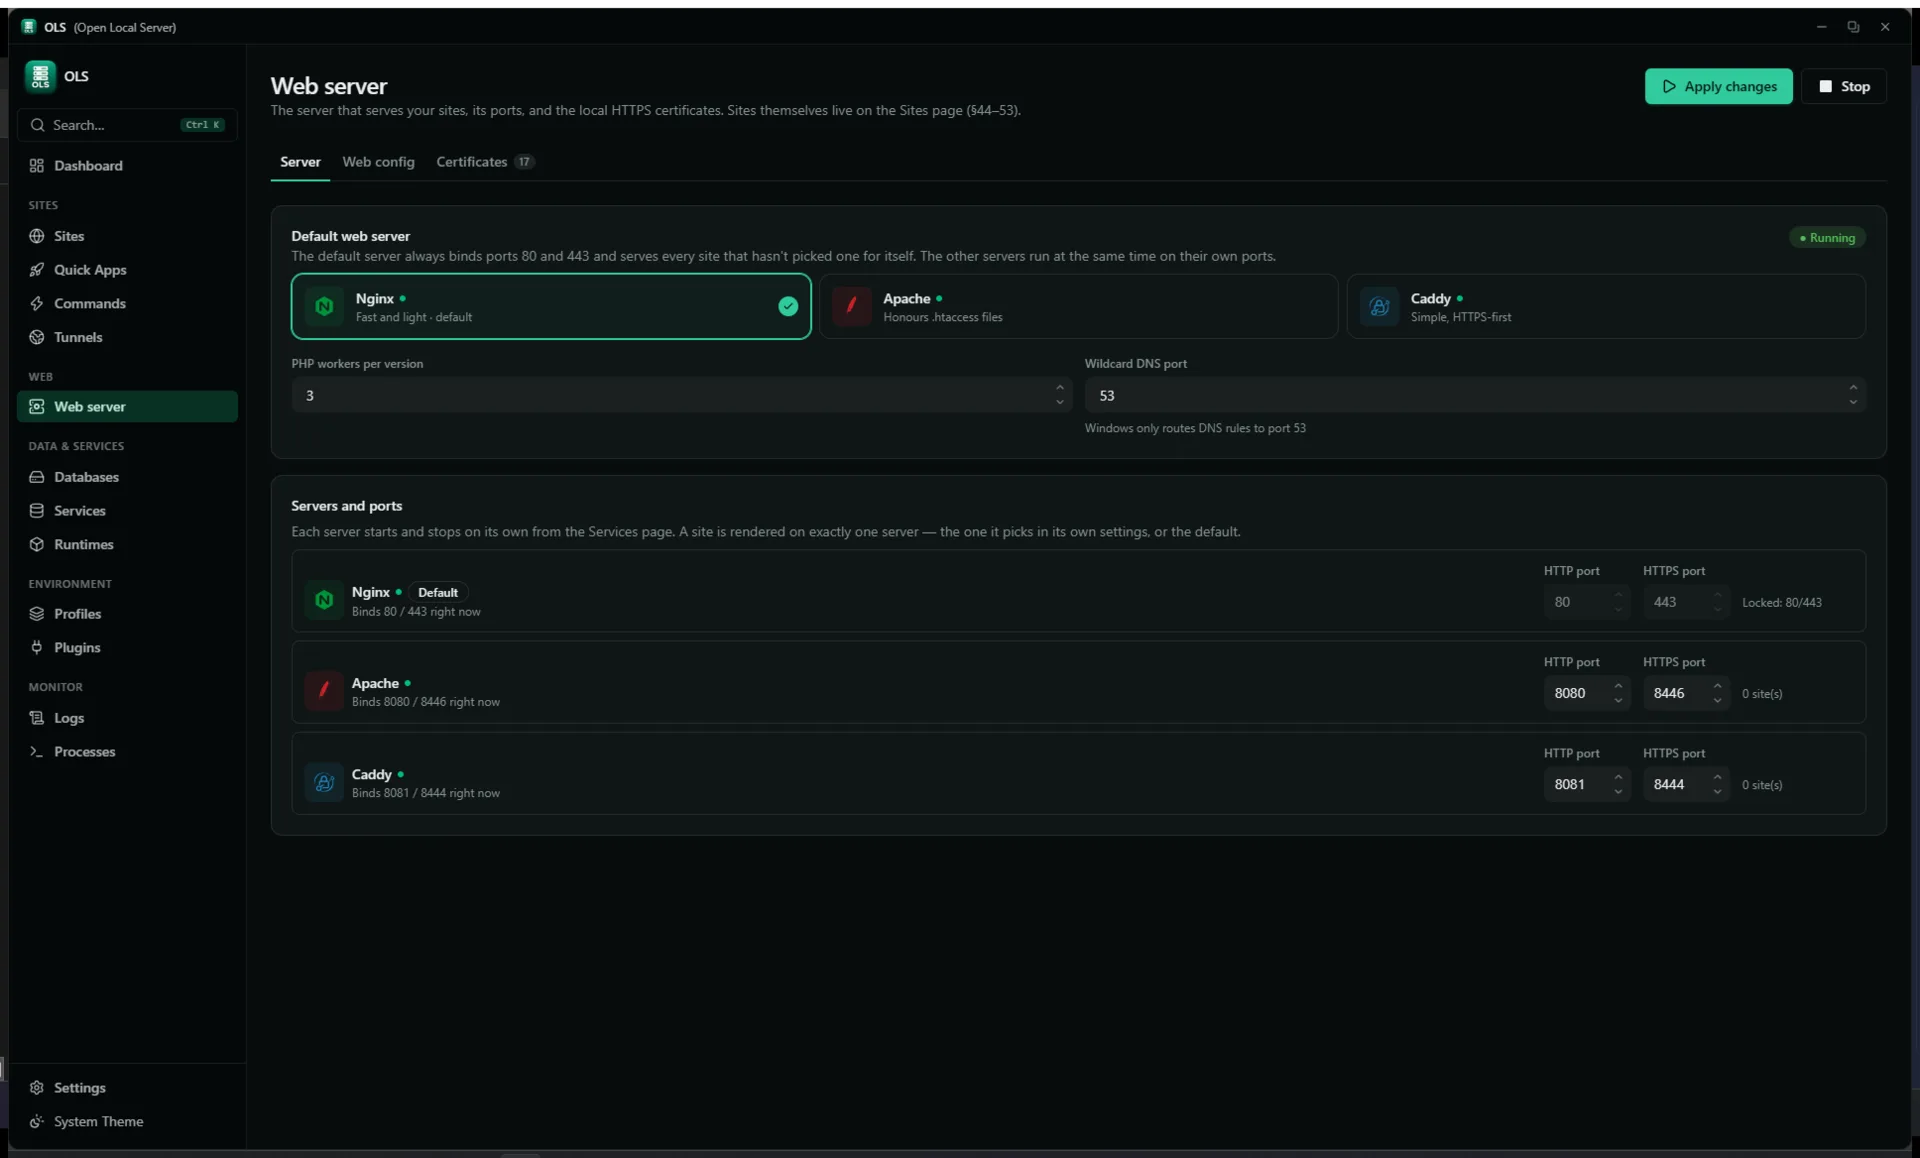This screenshot has height=1158, width=1920.
Task: Switch to the Web config tab
Action: coord(378,162)
